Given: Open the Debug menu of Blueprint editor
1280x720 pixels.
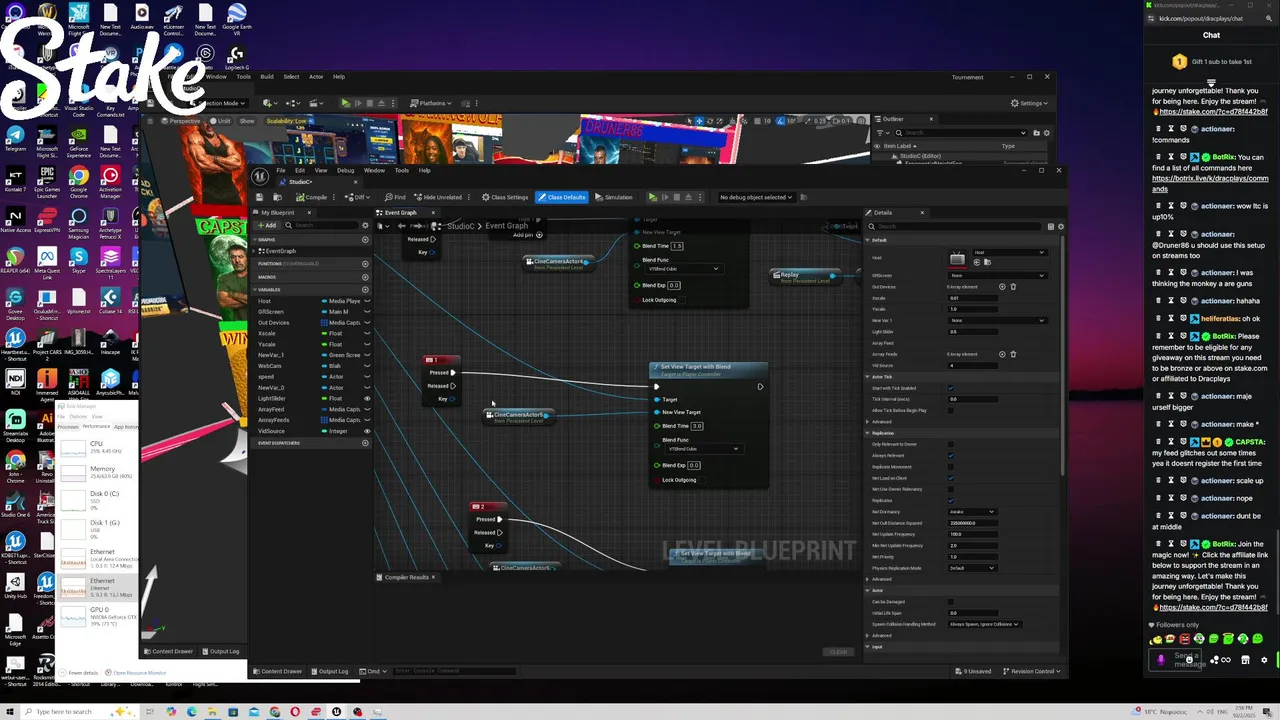Looking at the screenshot, I should click(345, 170).
